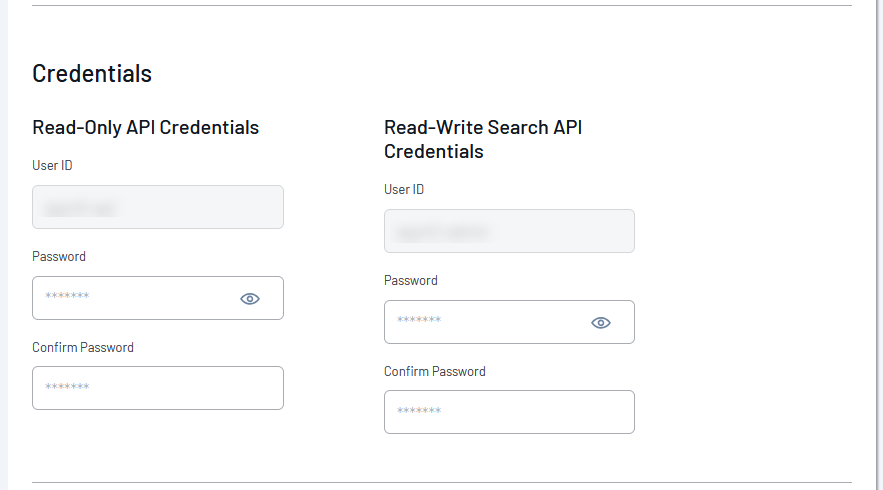Click the vertical scrollbar at the right edge

coord(879,245)
